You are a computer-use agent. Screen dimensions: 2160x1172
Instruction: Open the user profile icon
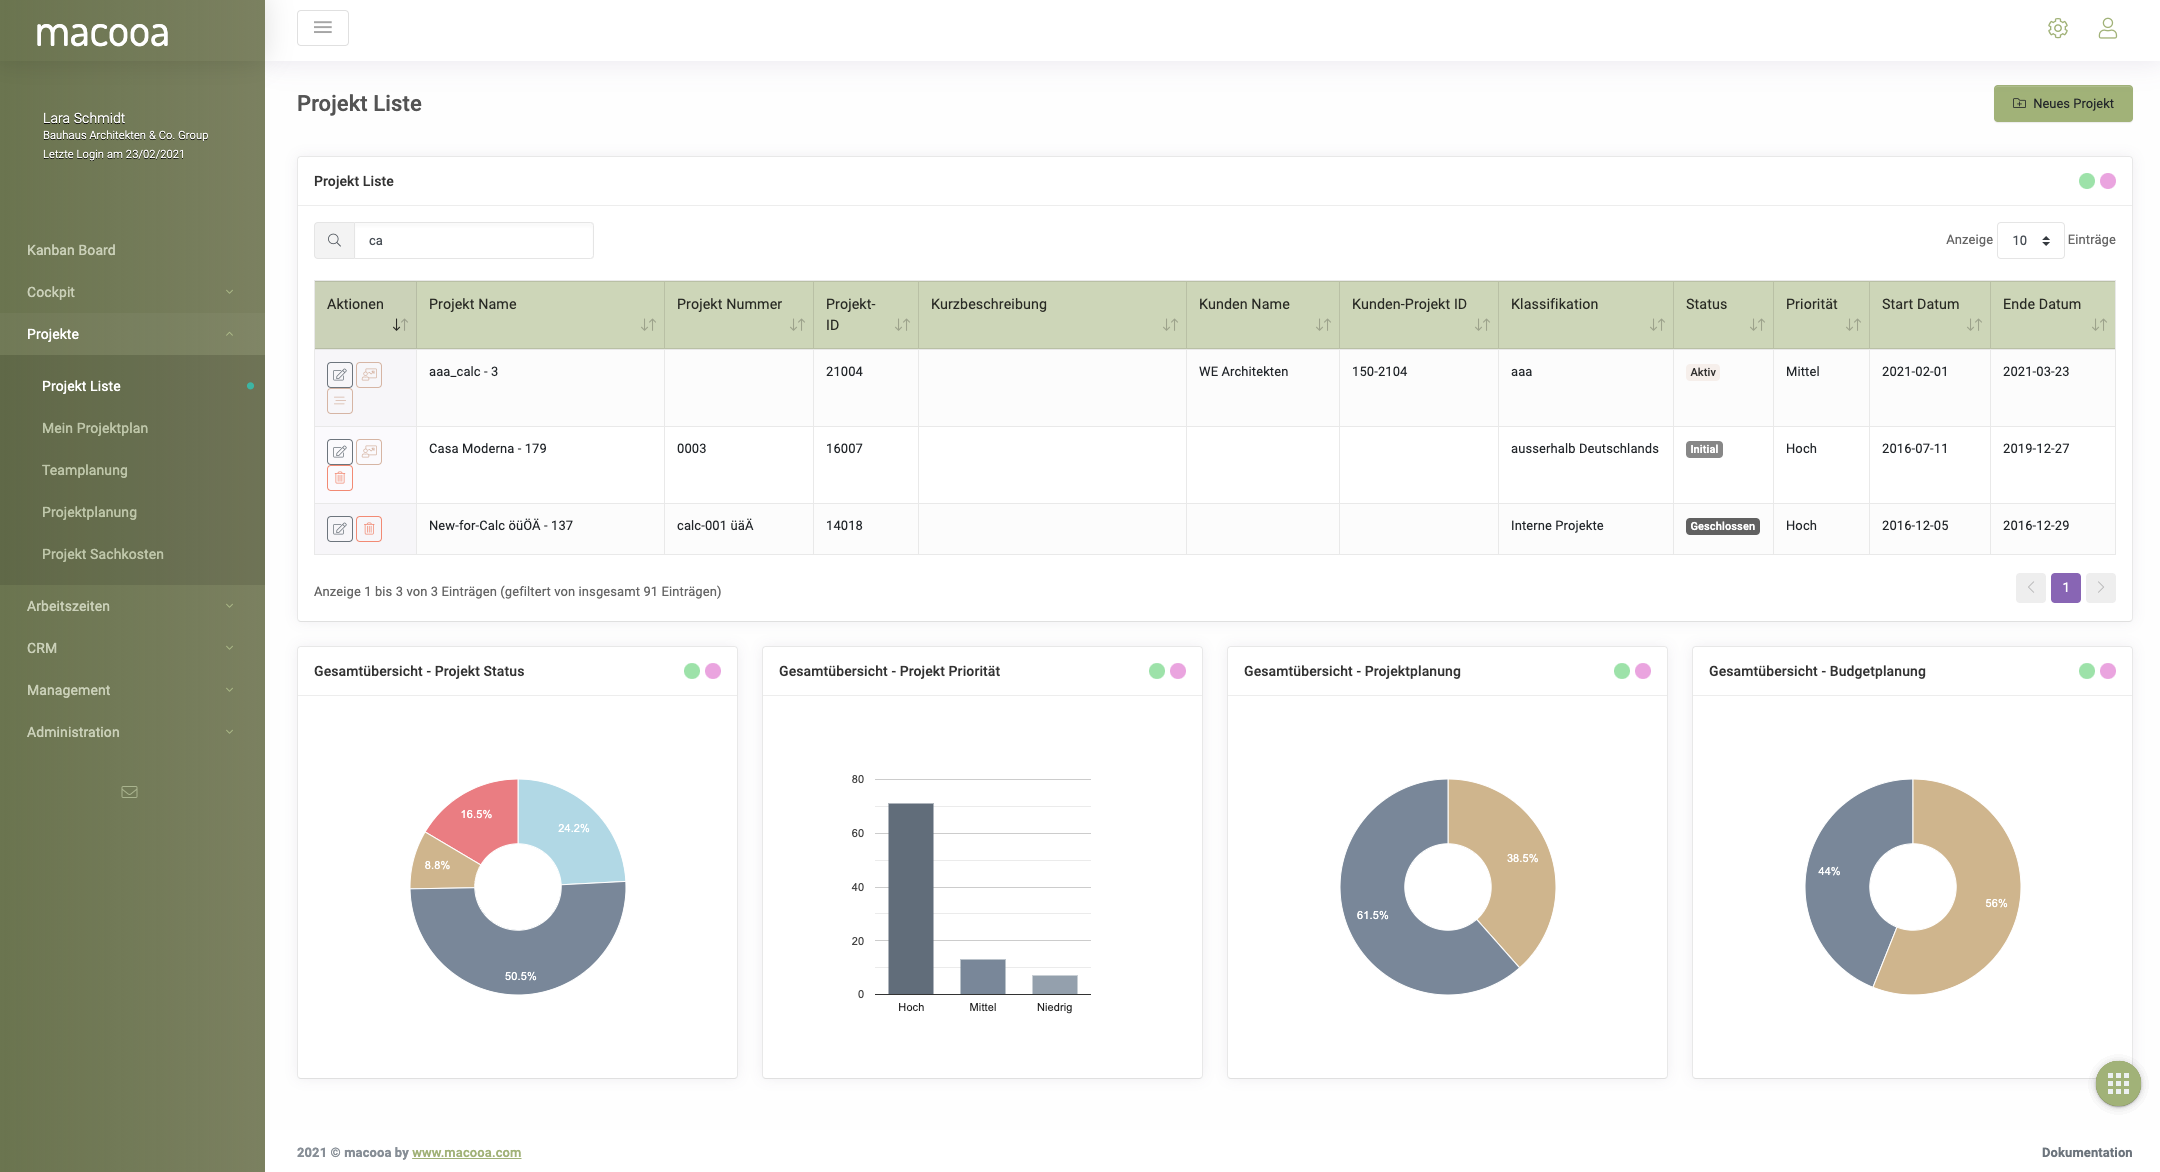point(2107,28)
